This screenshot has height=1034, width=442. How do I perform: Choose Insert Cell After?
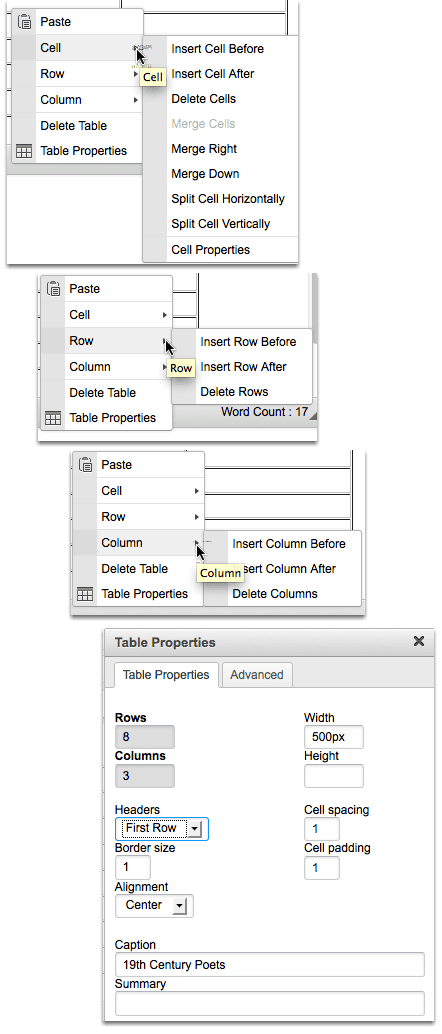tap(212, 74)
